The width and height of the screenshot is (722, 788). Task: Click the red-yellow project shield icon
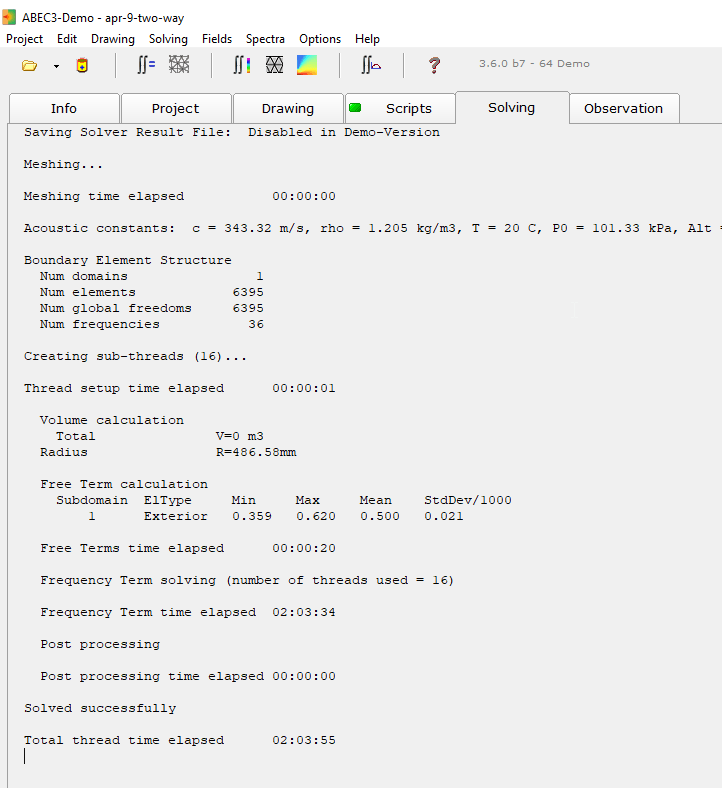pos(82,65)
